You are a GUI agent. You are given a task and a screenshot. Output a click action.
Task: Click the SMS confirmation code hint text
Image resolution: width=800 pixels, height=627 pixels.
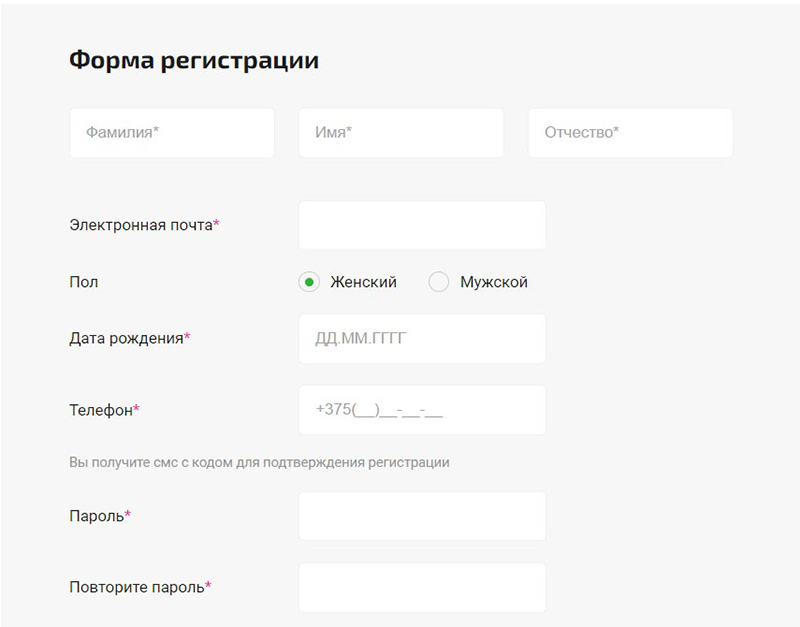tap(259, 463)
